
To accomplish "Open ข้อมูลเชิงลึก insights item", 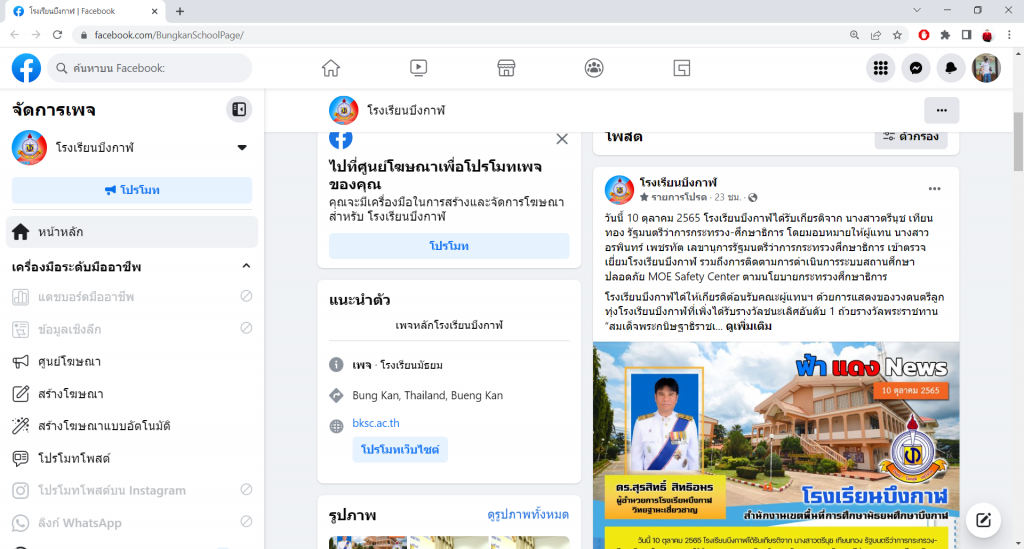I will 132,329.
